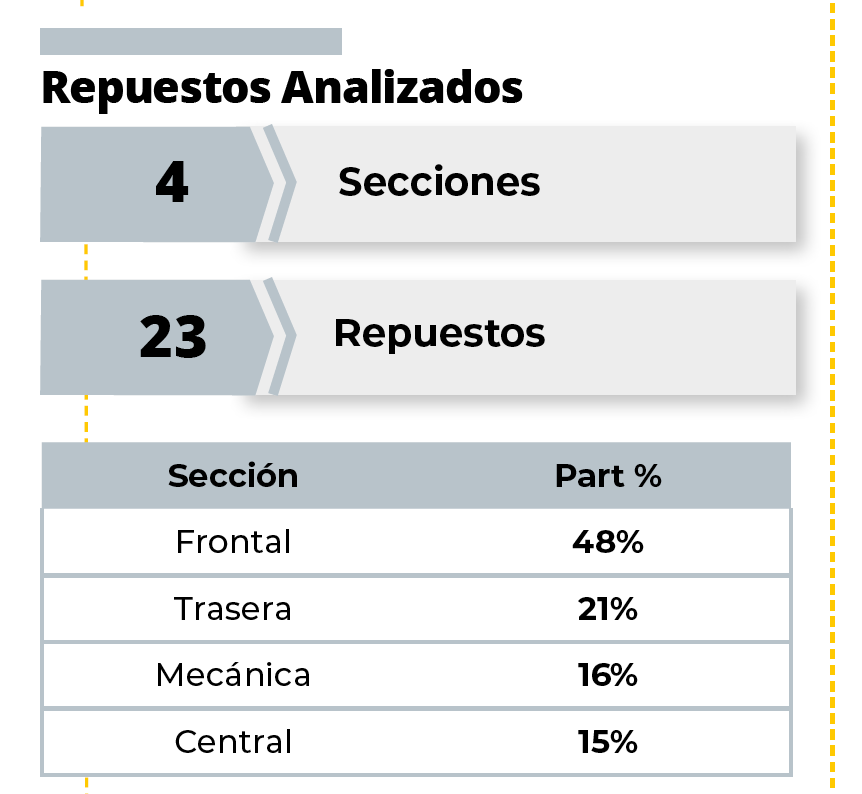Click the Trasera row label
Image resolution: width=862 pixels, height=794 pixels.
[x=233, y=609]
